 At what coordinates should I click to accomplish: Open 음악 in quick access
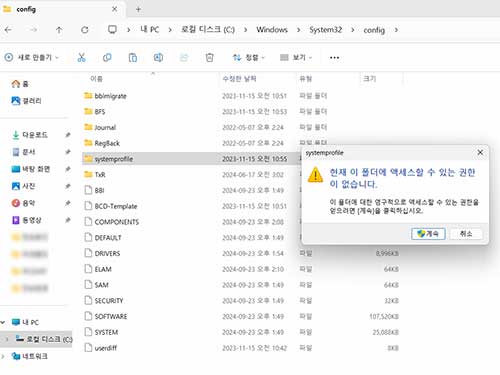(x=23, y=203)
